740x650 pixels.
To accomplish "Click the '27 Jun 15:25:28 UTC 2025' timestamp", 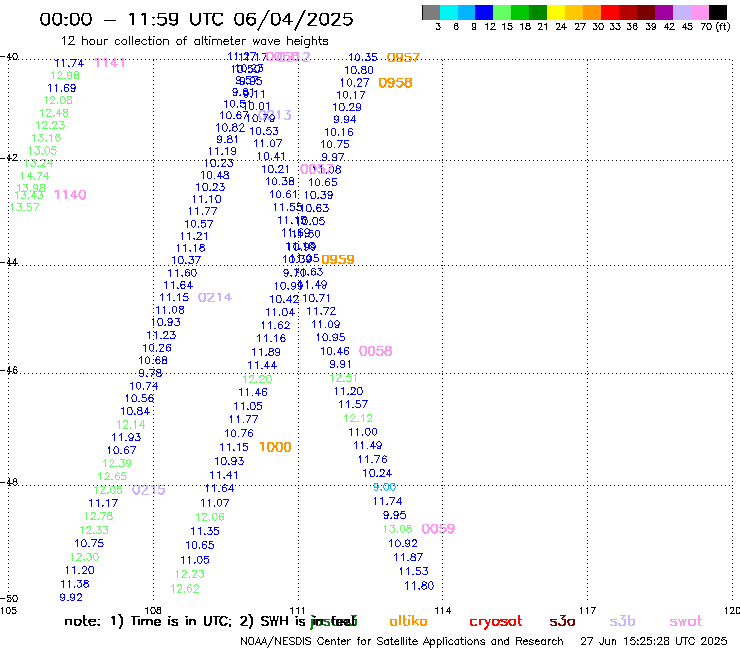I will pos(654,641).
